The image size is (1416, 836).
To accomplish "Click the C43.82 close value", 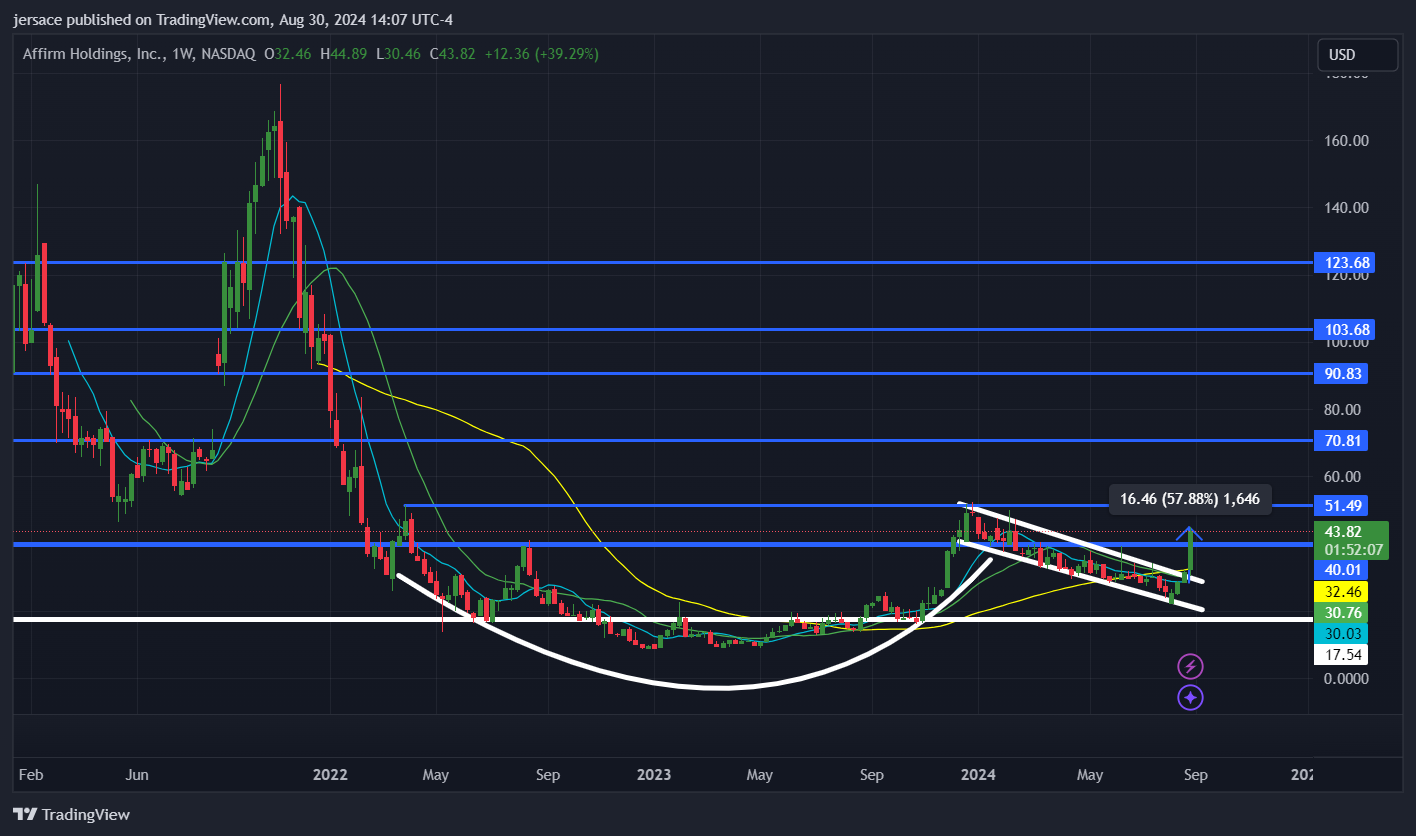I will pos(453,54).
